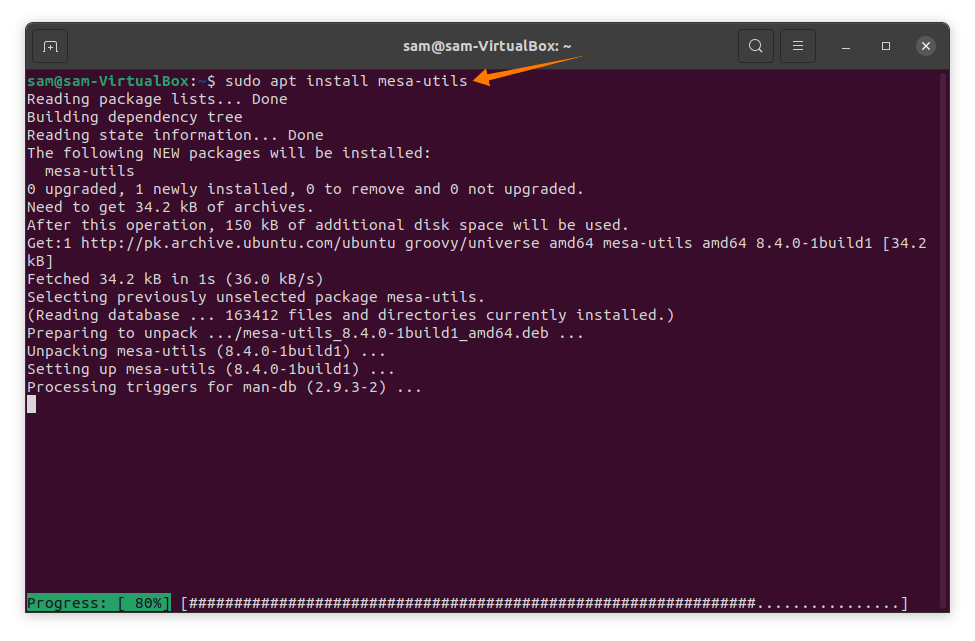Open the hamburger menu
The width and height of the screenshot is (975, 641).
[798, 46]
